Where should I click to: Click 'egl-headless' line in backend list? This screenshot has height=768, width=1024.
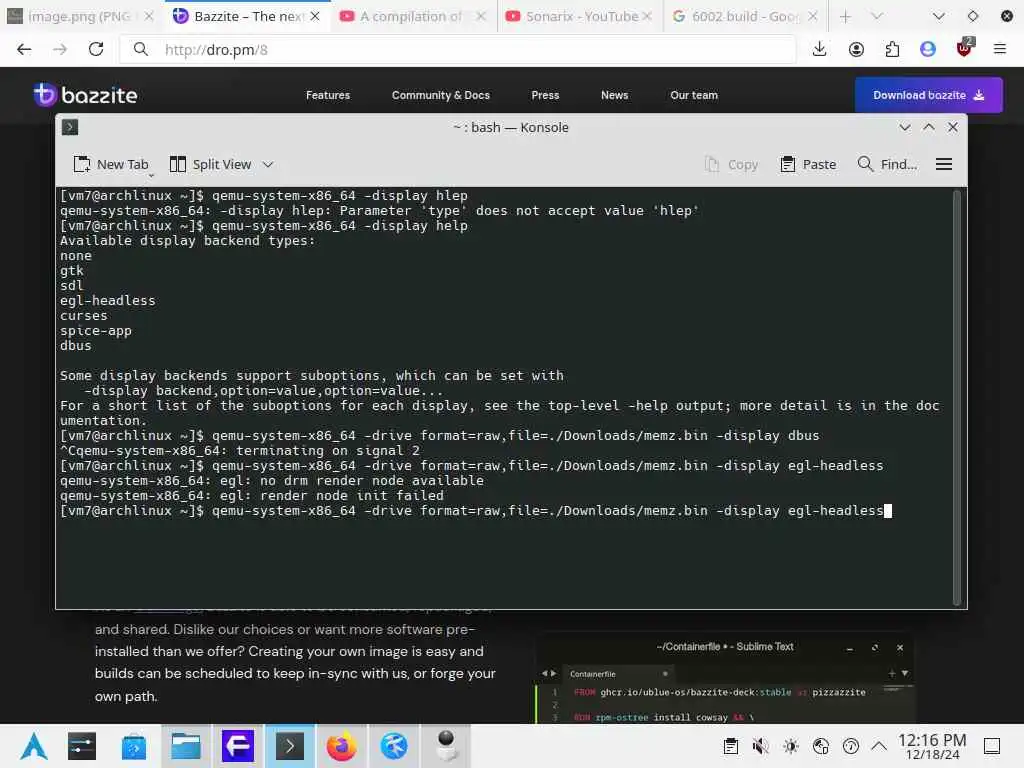pyautogui.click(x=108, y=300)
